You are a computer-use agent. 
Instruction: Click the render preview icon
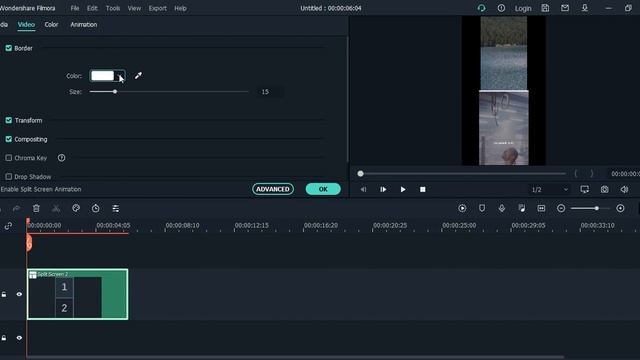(x=462, y=208)
